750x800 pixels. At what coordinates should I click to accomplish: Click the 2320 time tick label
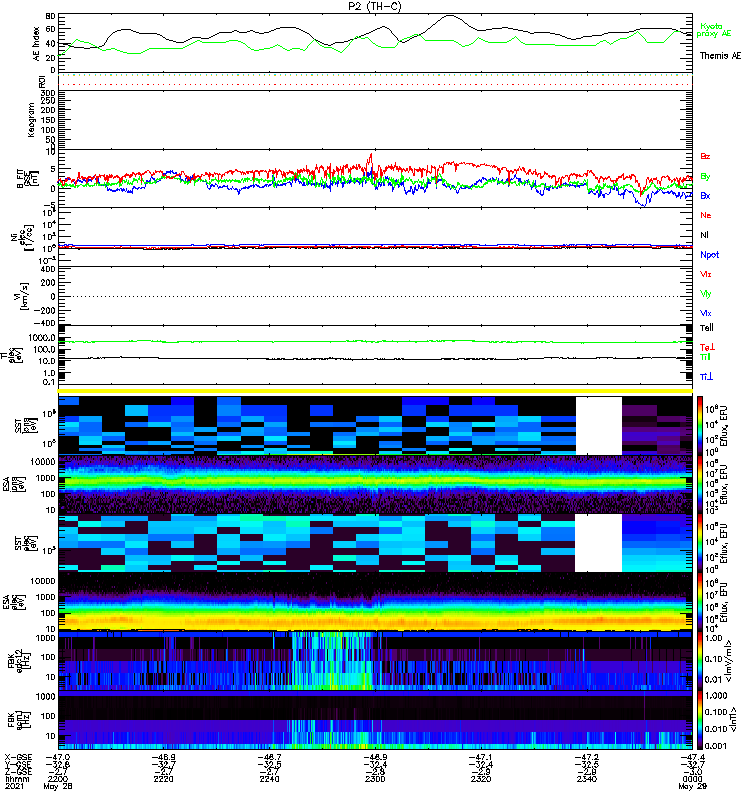(481, 779)
